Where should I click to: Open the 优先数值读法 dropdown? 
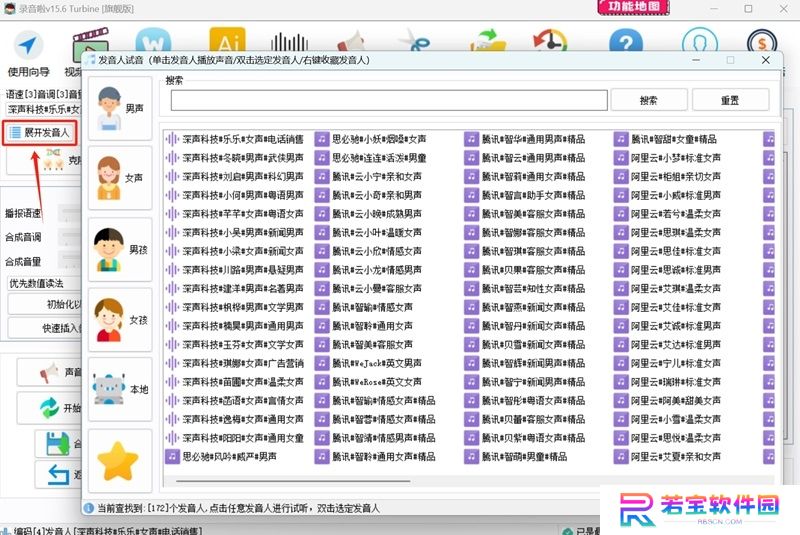tap(43, 284)
